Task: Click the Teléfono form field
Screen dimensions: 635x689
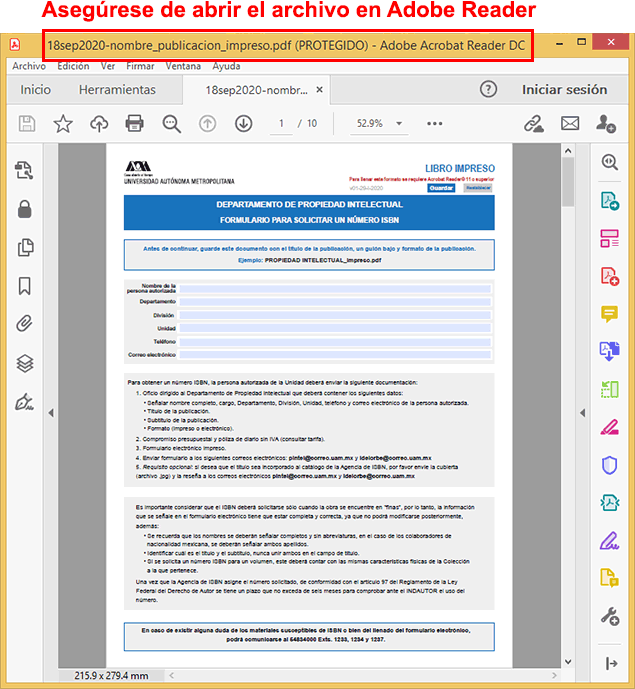Action: [335, 342]
